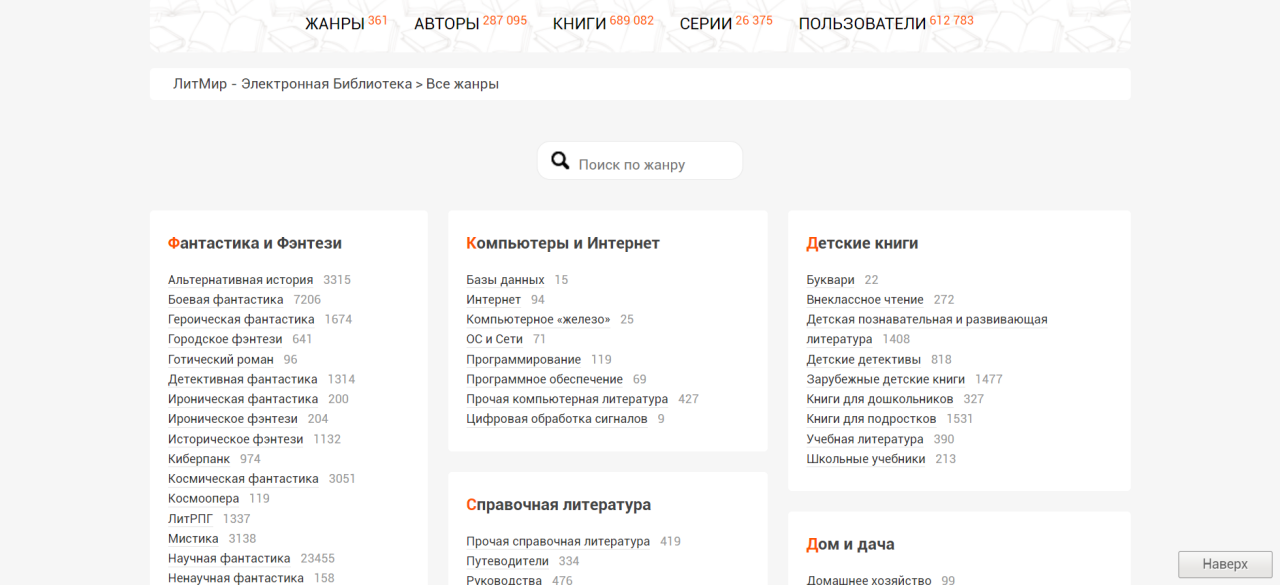Open the ПОЛЬЗОВАТЕЛИ section
The image size is (1280, 585).
[x=862, y=24]
